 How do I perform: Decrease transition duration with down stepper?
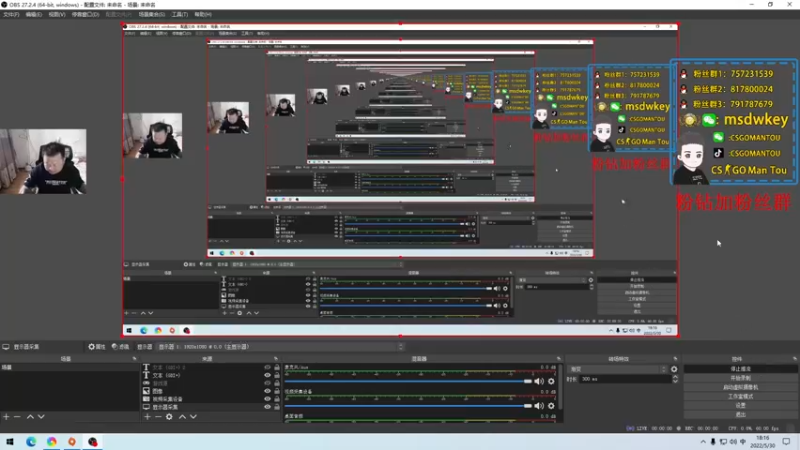[675, 381]
